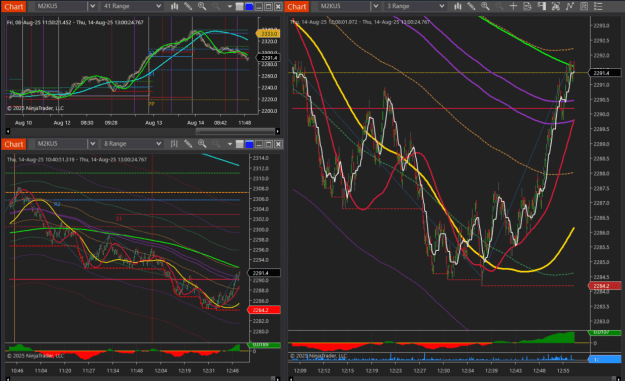
Task: Open drawing tools pencil in 41 Range chart
Action: 188,6
